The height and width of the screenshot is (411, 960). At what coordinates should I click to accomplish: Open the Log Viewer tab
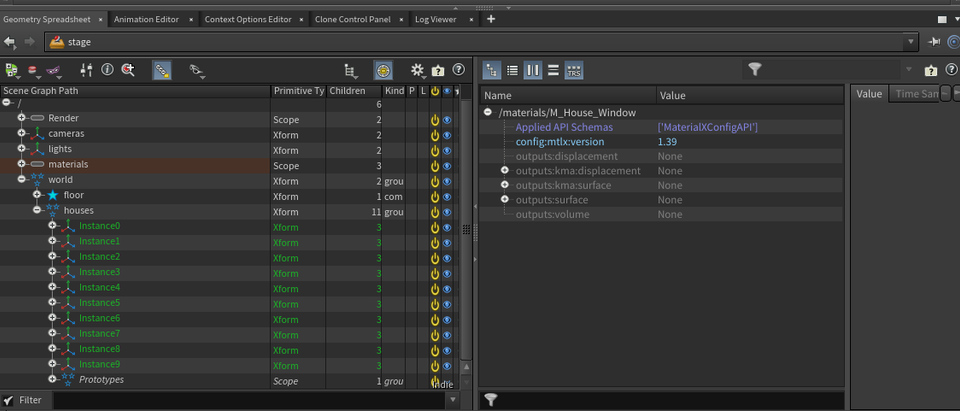438,19
